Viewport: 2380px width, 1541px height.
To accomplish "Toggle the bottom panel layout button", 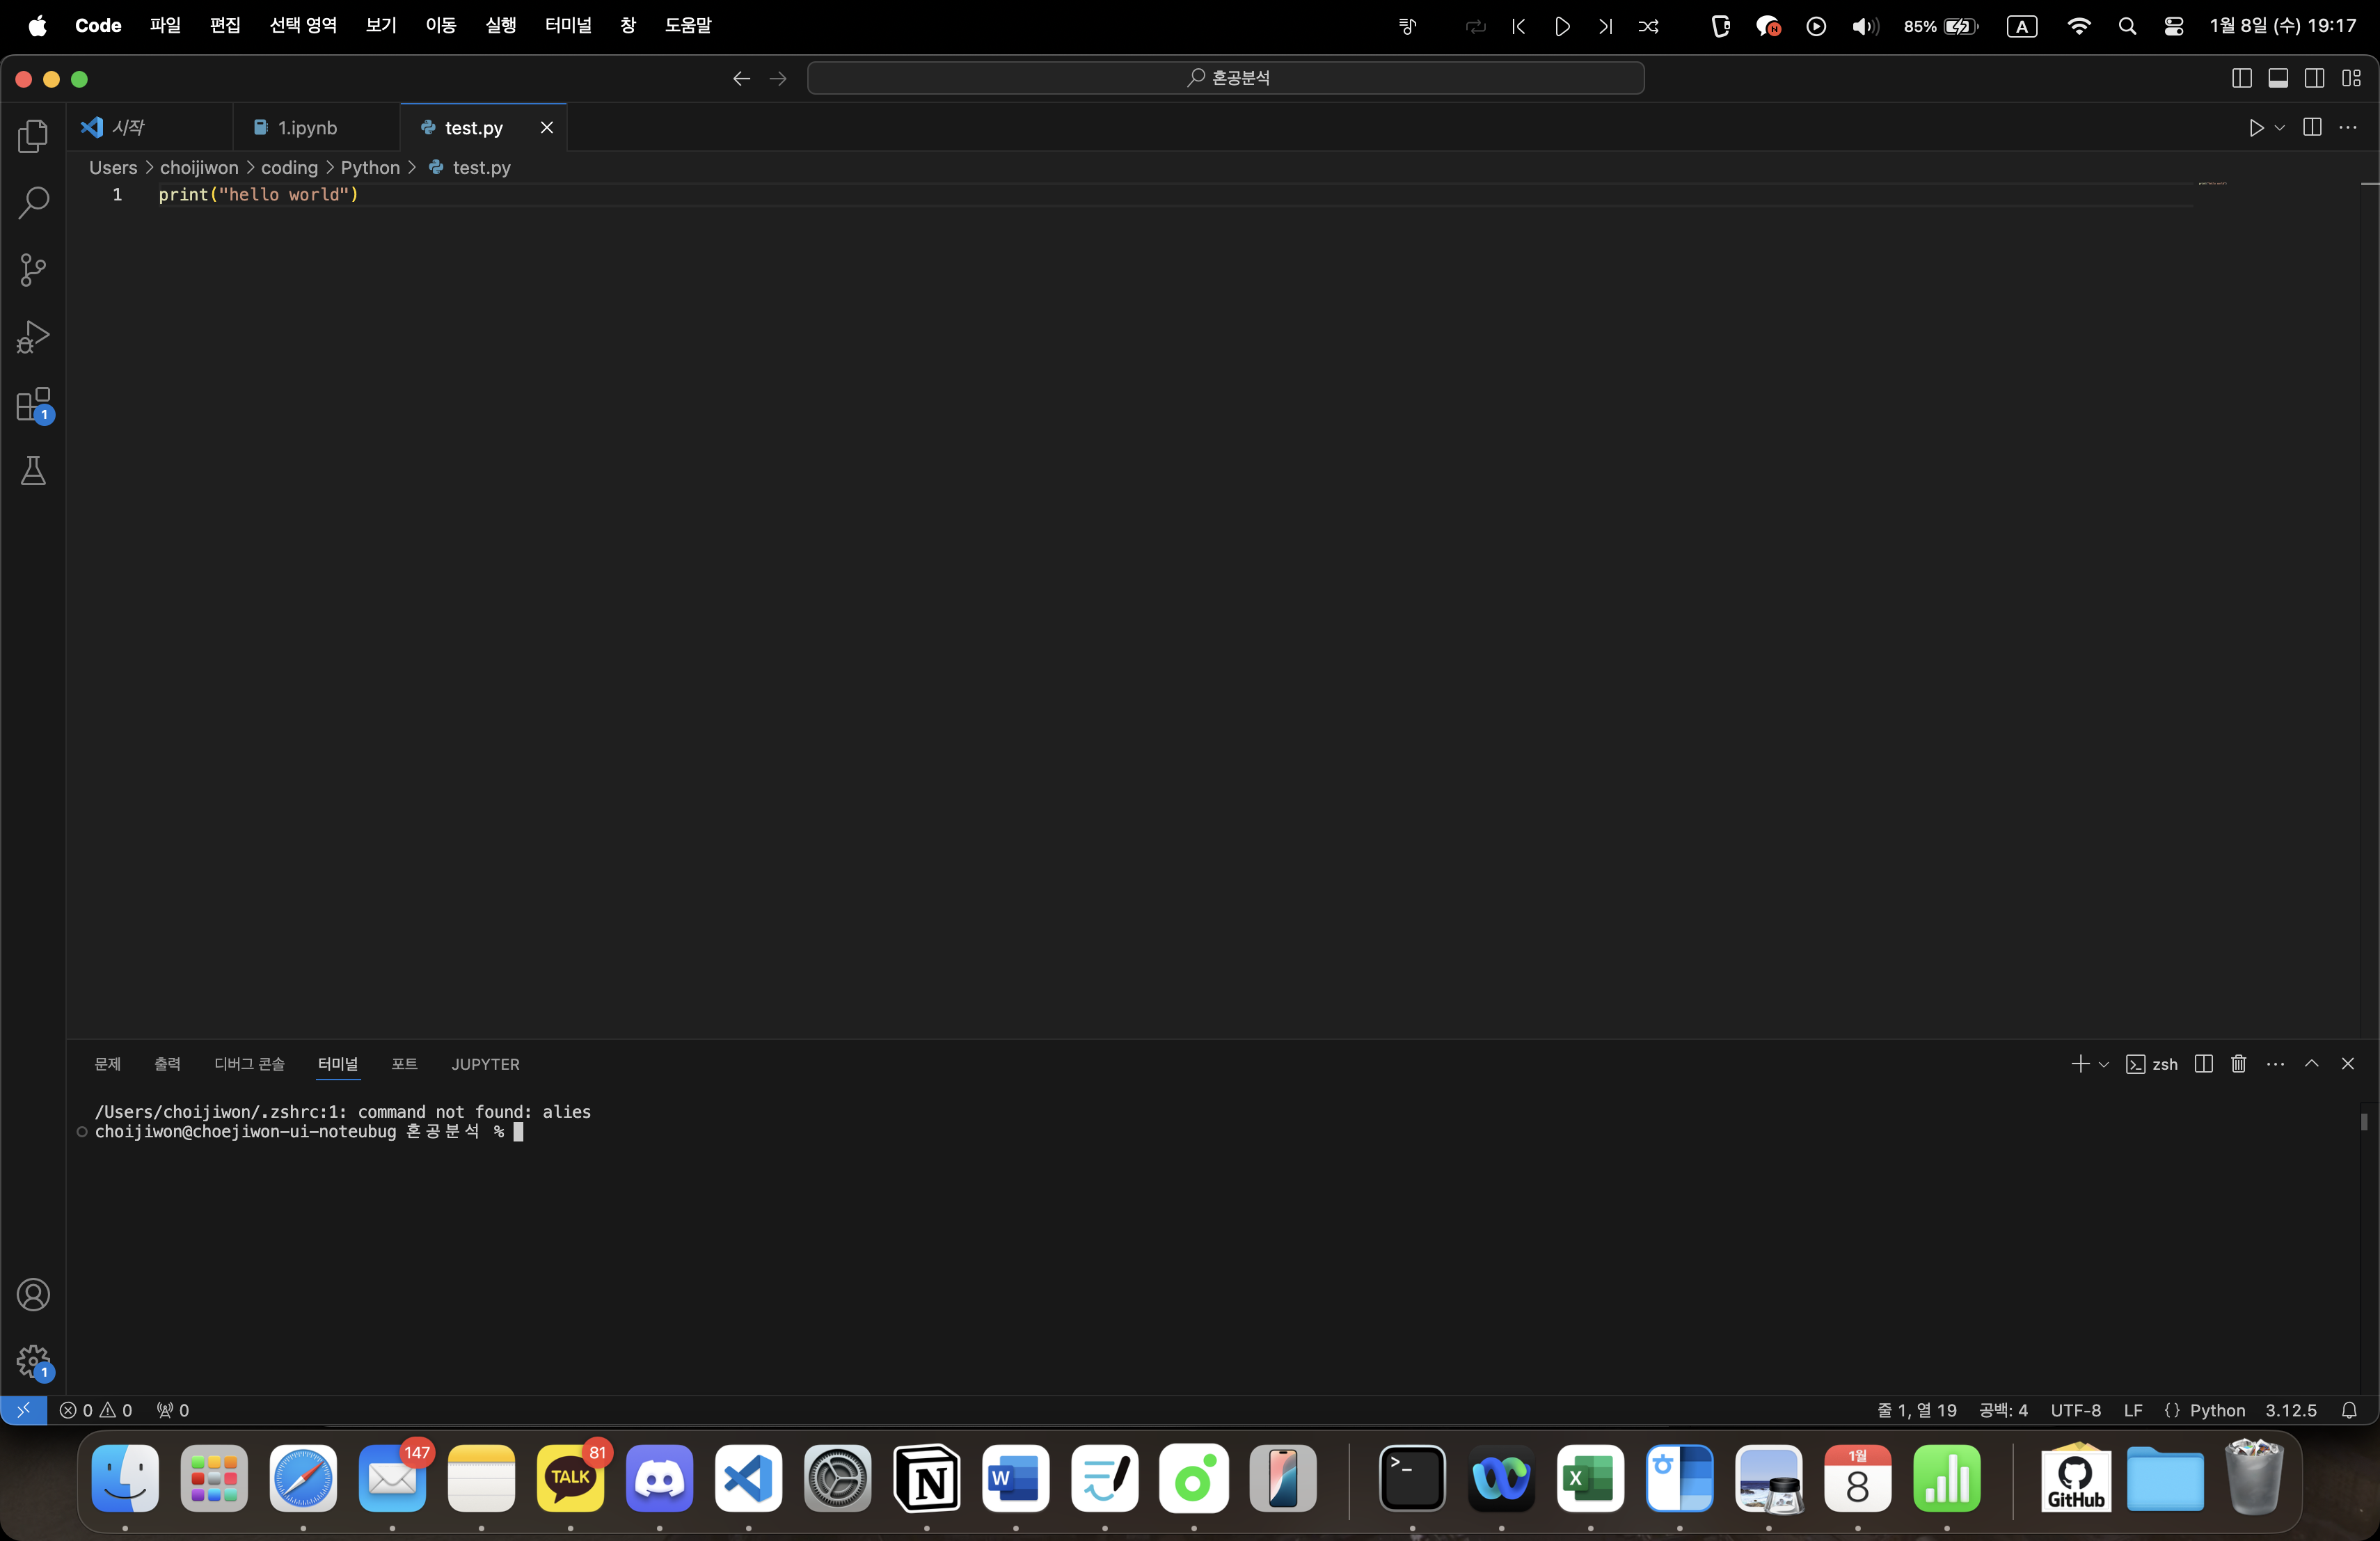I will (2278, 78).
